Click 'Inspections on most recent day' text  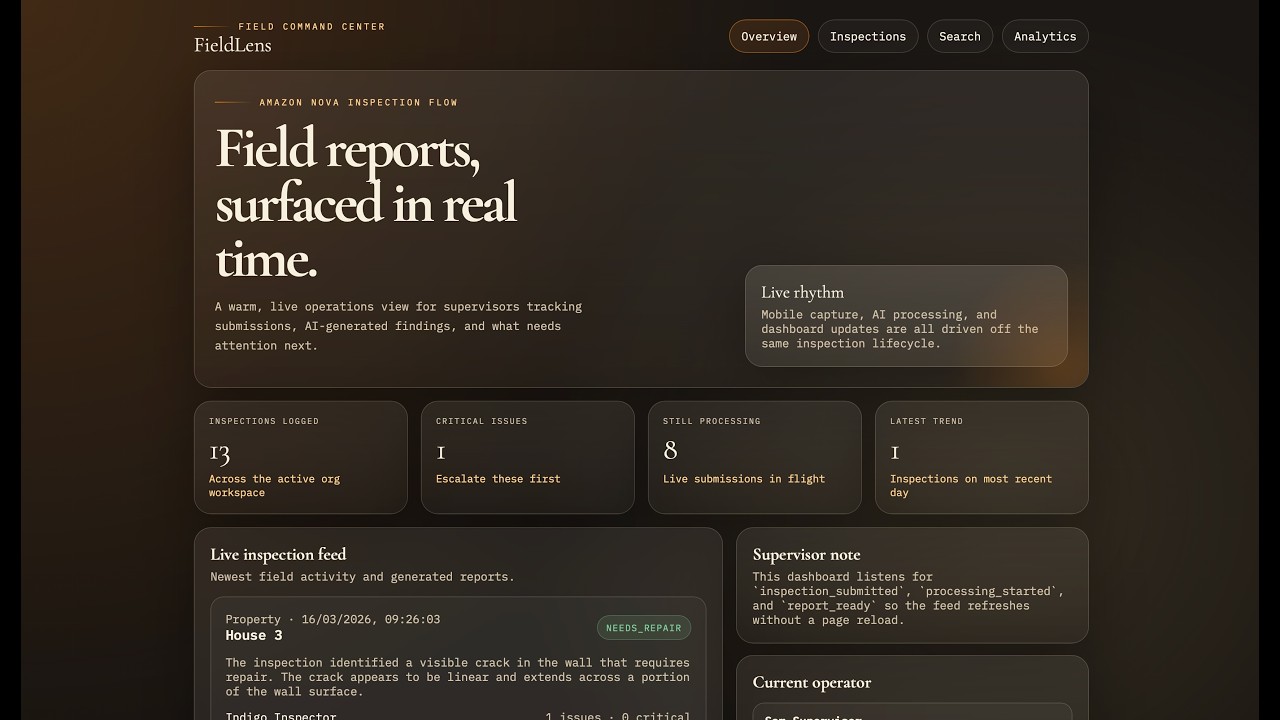[971, 486]
